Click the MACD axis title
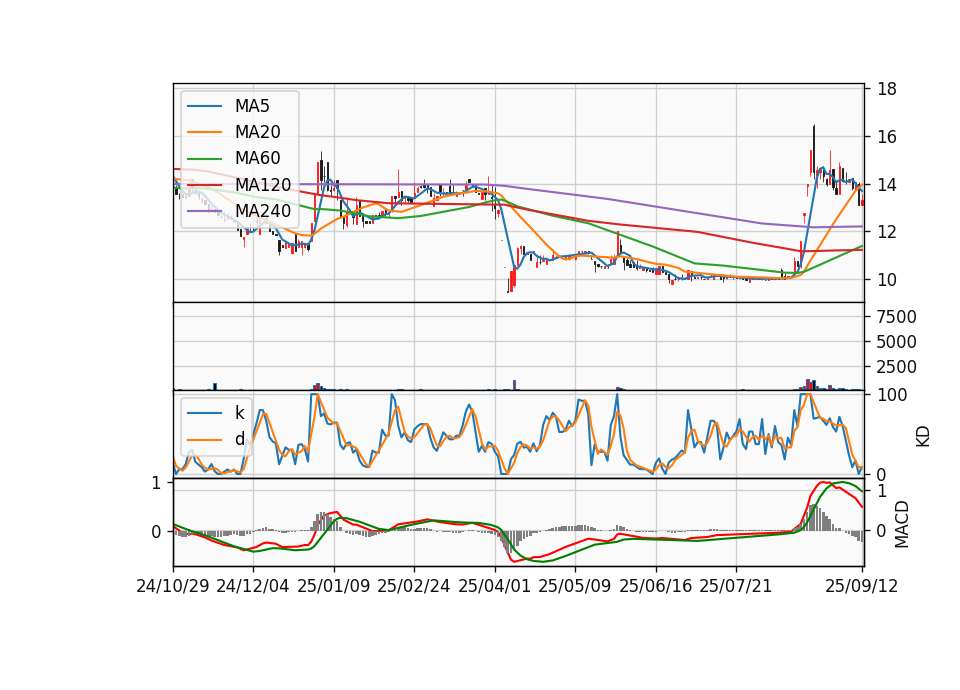Image resolution: width=960 pixels, height=690 pixels. [x=901, y=524]
